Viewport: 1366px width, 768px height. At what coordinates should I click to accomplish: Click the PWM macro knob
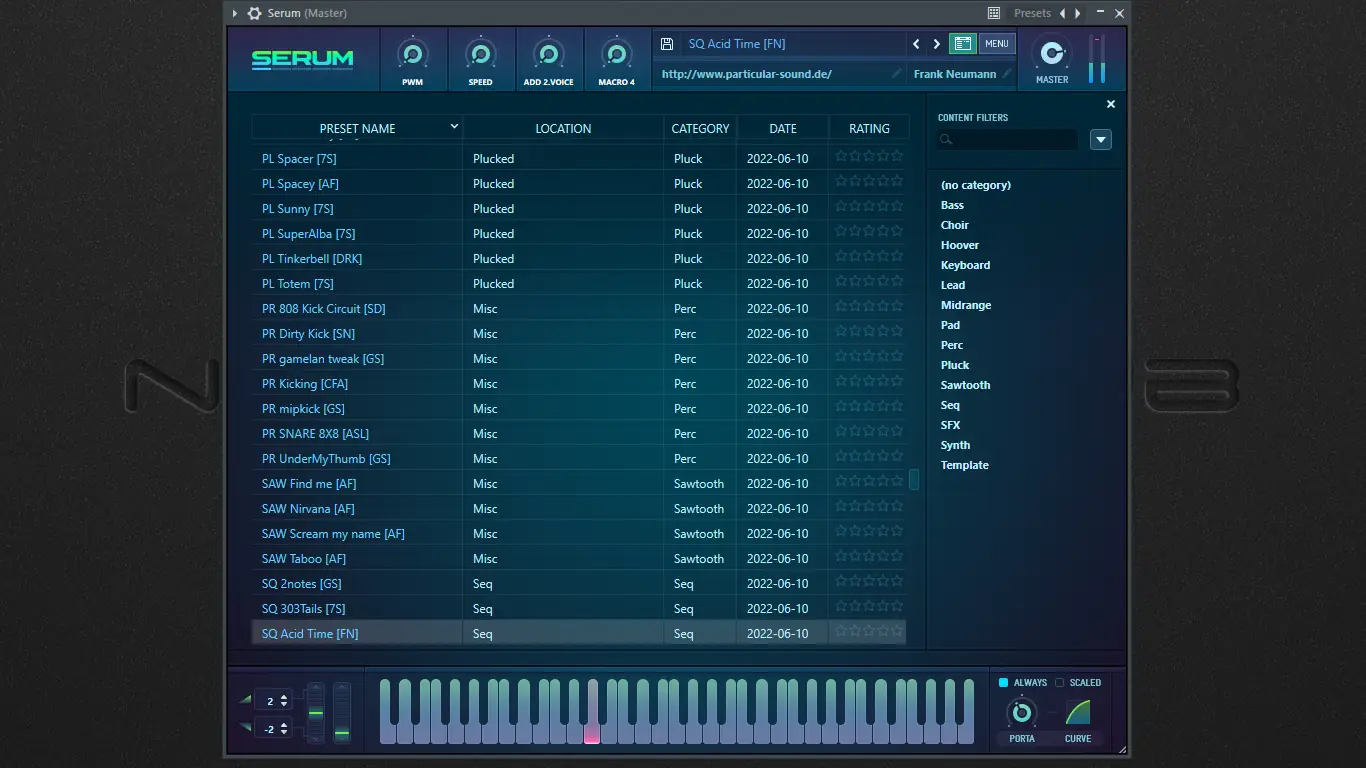(x=412, y=55)
